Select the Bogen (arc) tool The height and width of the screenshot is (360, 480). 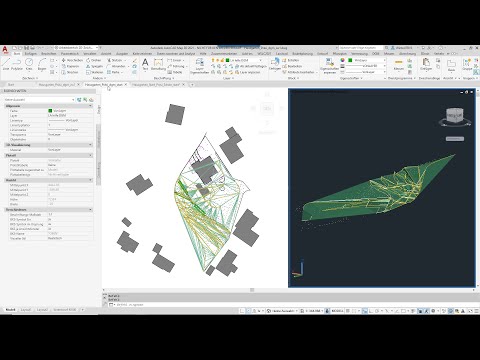coord(42,64)
